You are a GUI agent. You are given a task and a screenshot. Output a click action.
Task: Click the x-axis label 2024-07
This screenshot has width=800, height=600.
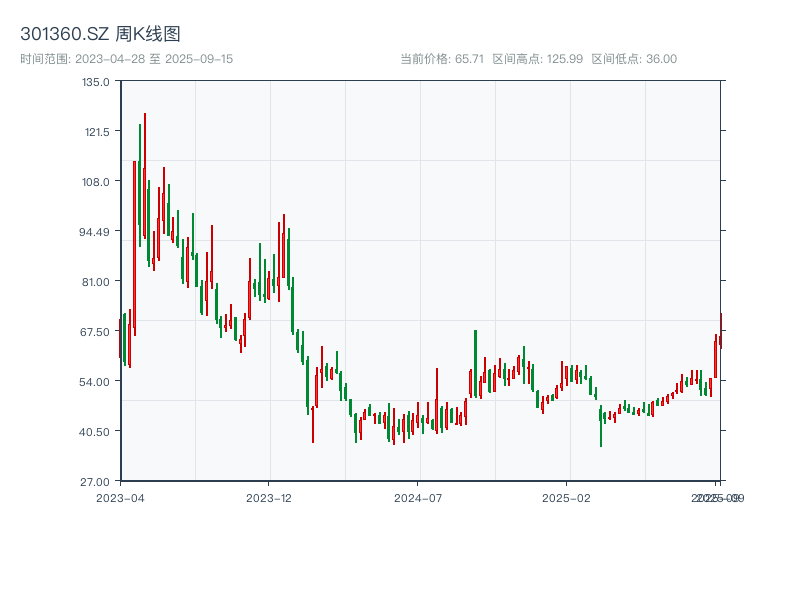418,498
